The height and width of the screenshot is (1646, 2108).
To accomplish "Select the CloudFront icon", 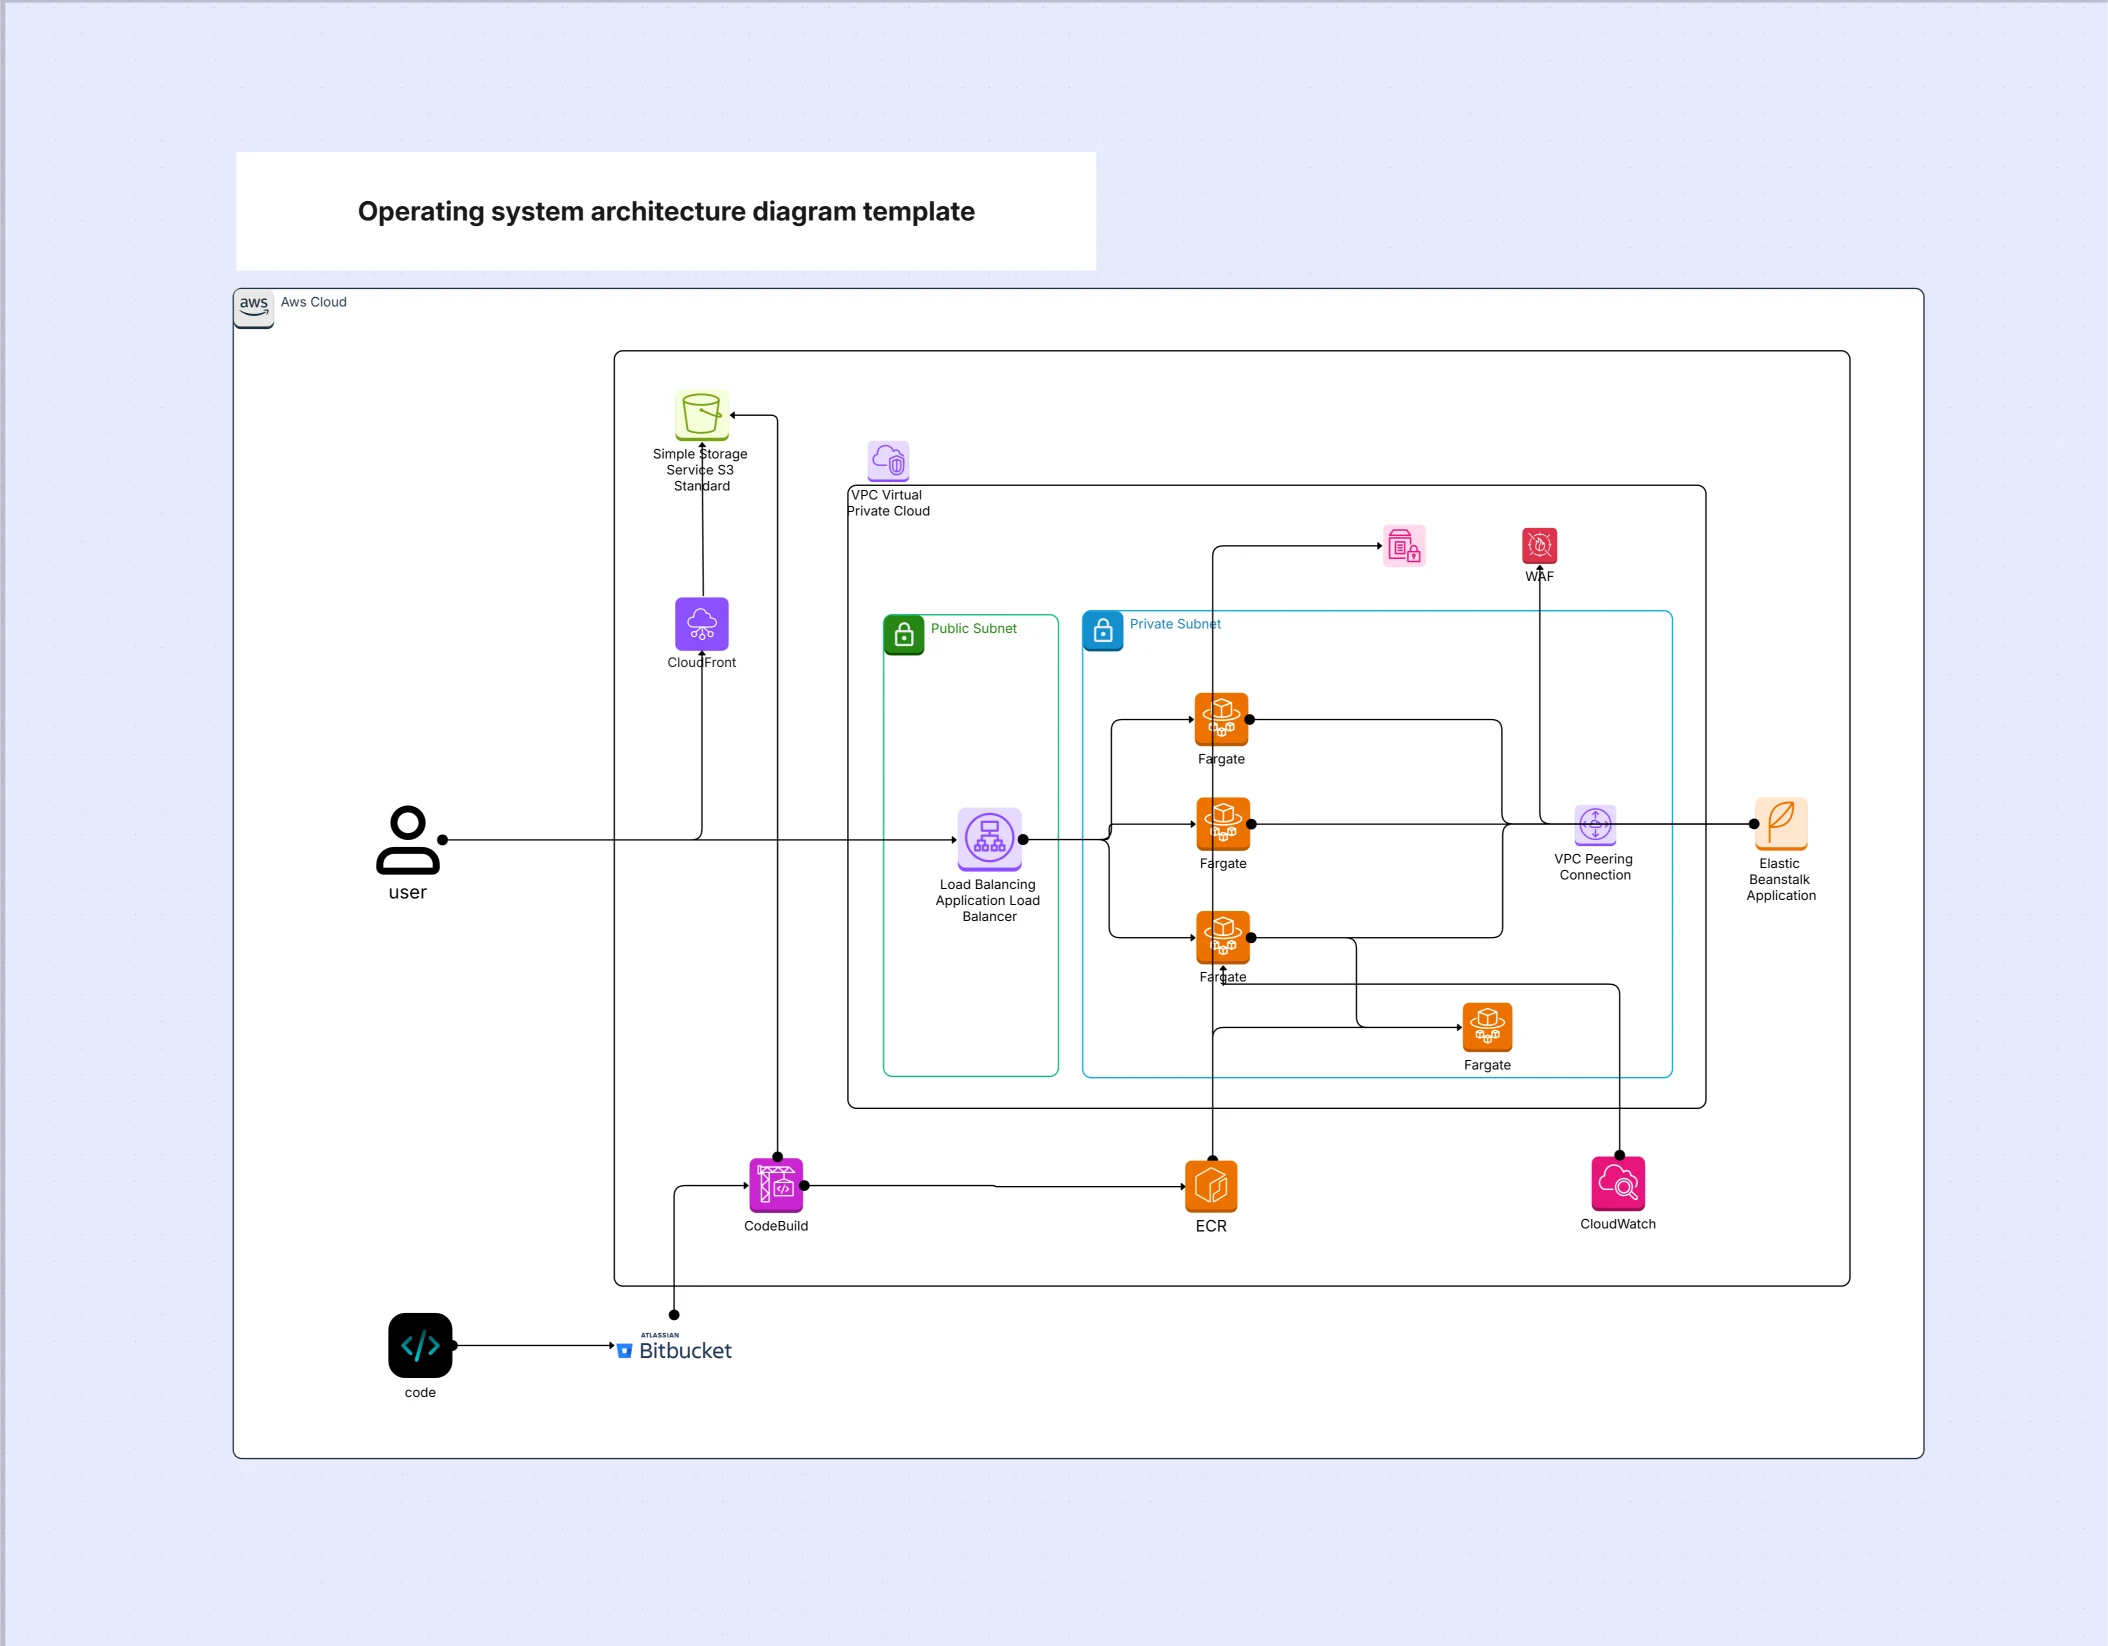I will point(701,625).
